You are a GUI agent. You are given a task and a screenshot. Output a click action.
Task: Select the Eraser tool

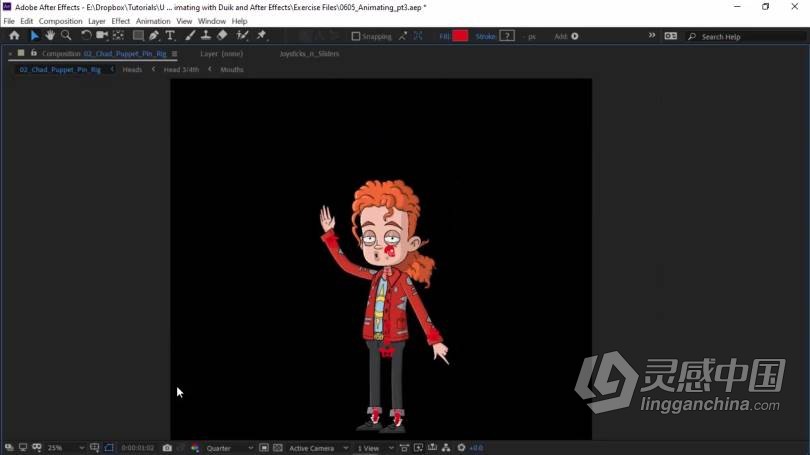(222, 36)
